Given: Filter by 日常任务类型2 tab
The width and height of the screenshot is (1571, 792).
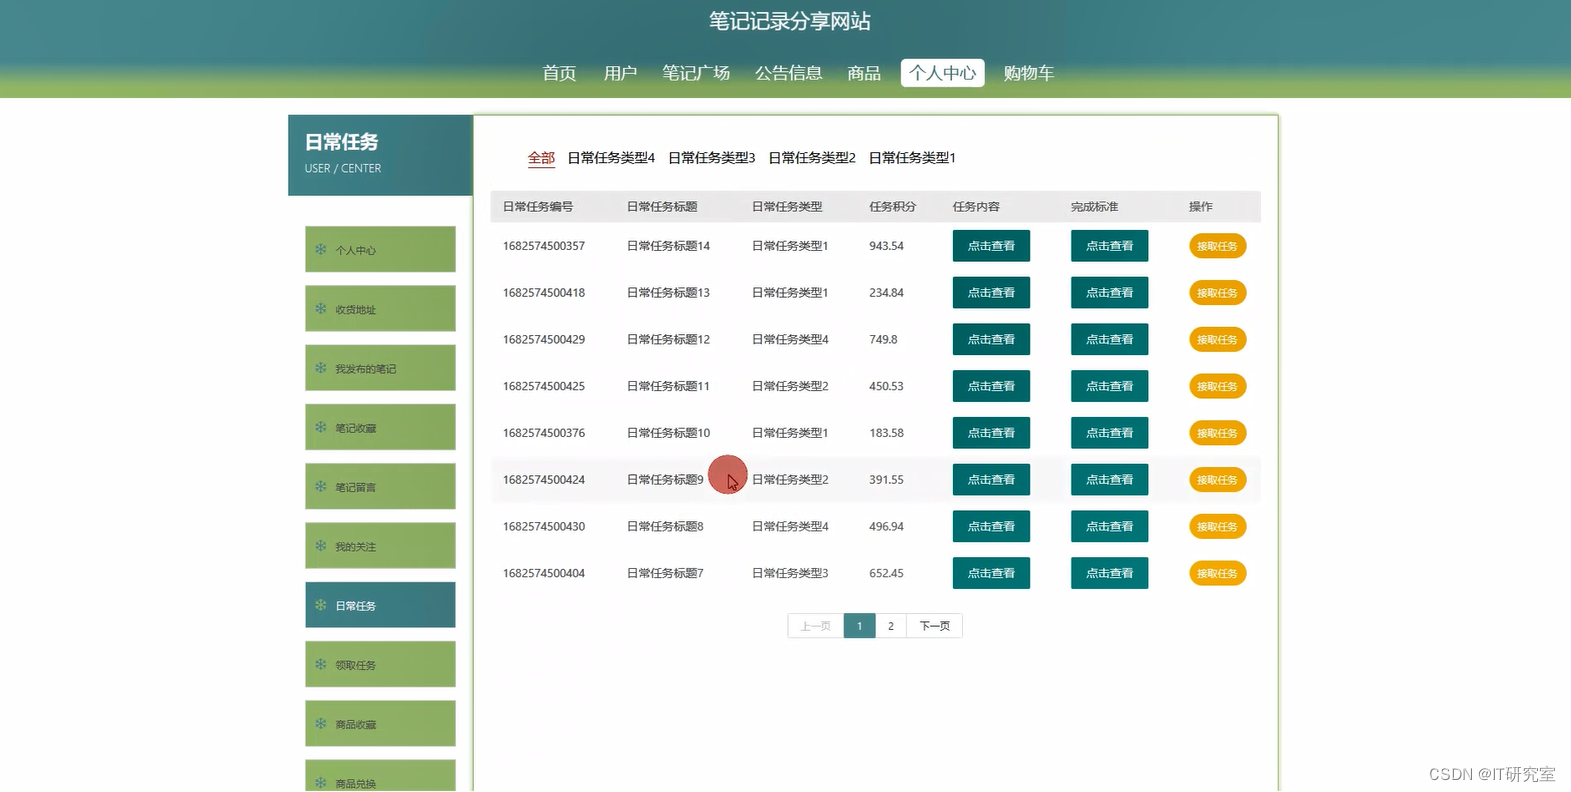Looking at the screenshot, I should coord(812,158).
